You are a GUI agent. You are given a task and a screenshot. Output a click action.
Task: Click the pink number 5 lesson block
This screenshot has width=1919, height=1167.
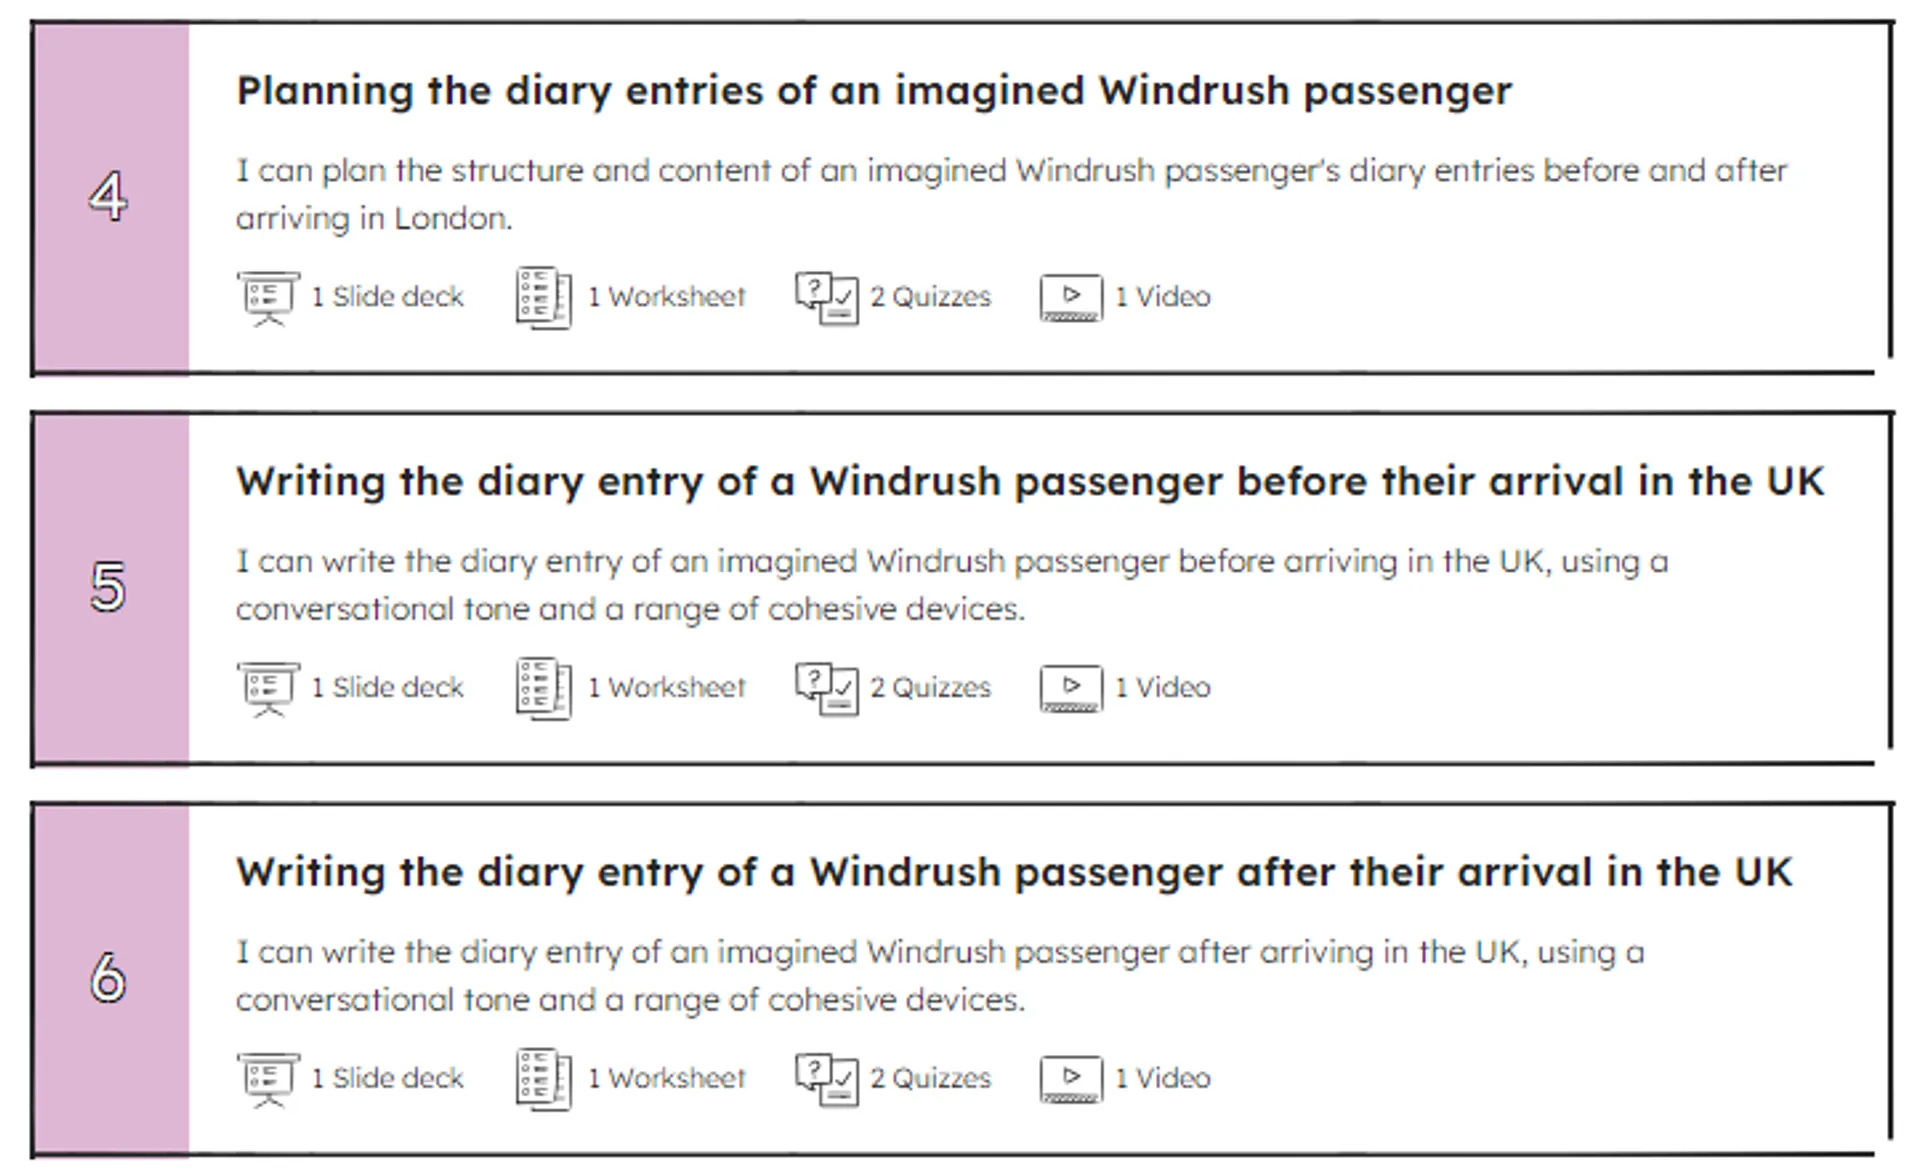click(110, 588)
